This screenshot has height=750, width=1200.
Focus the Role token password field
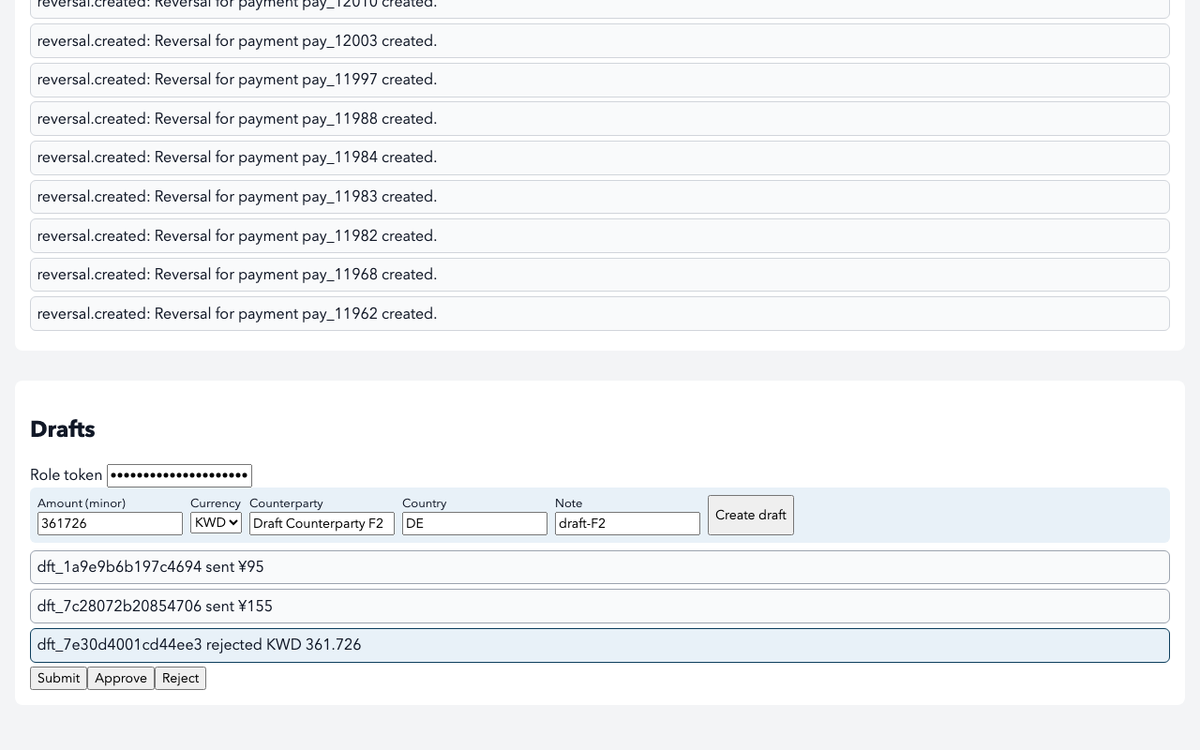click(180, 475)
